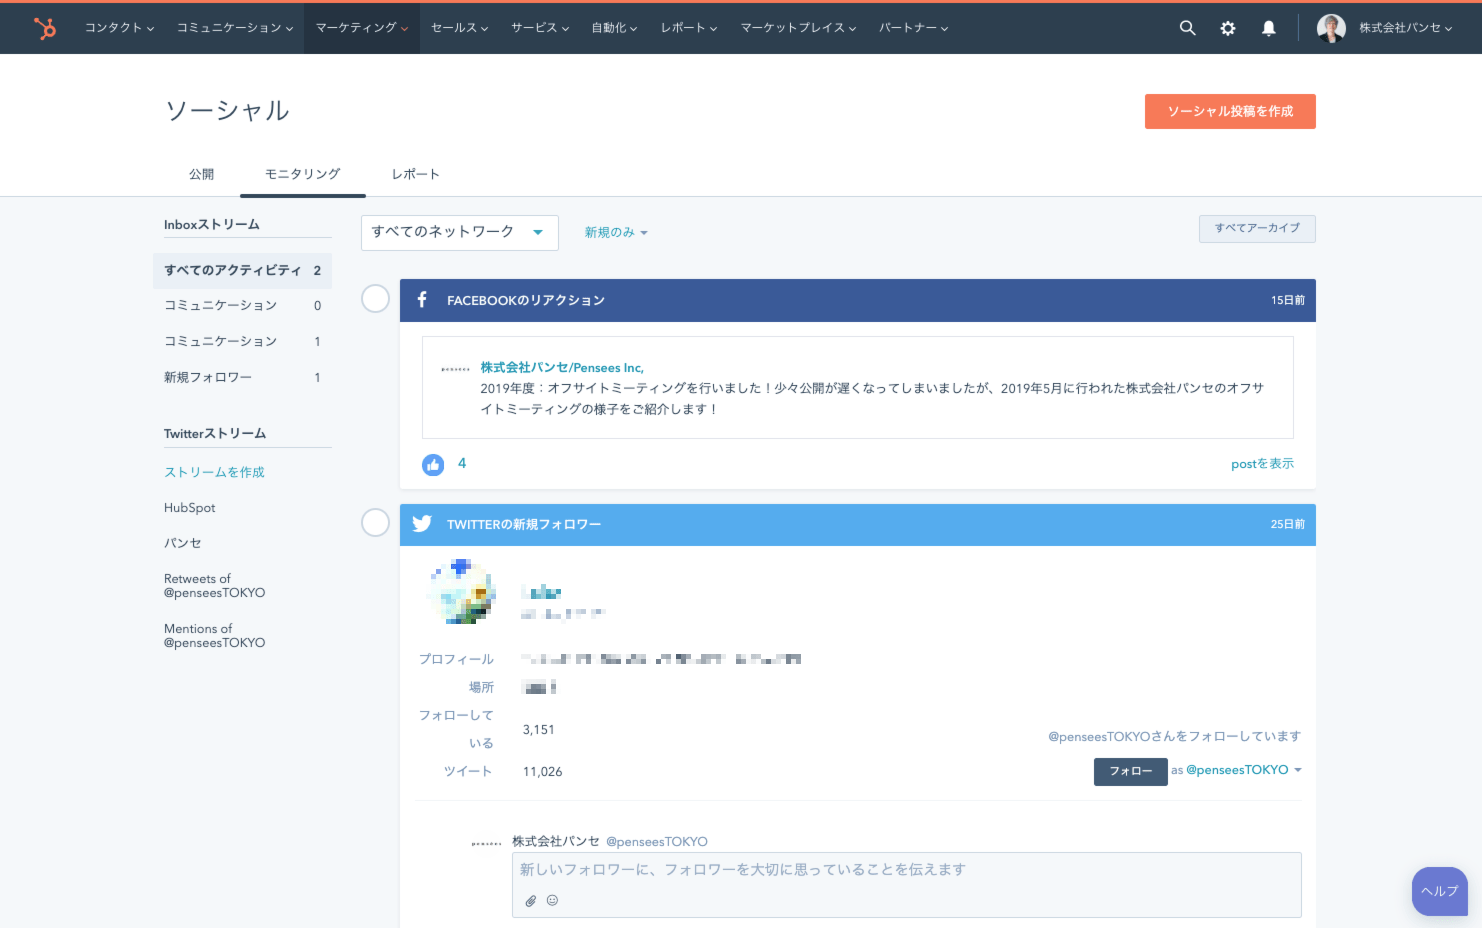Open the ストリームを作成 link
The width and height of the screenshot is (1482, 928).
pos(214,472)
